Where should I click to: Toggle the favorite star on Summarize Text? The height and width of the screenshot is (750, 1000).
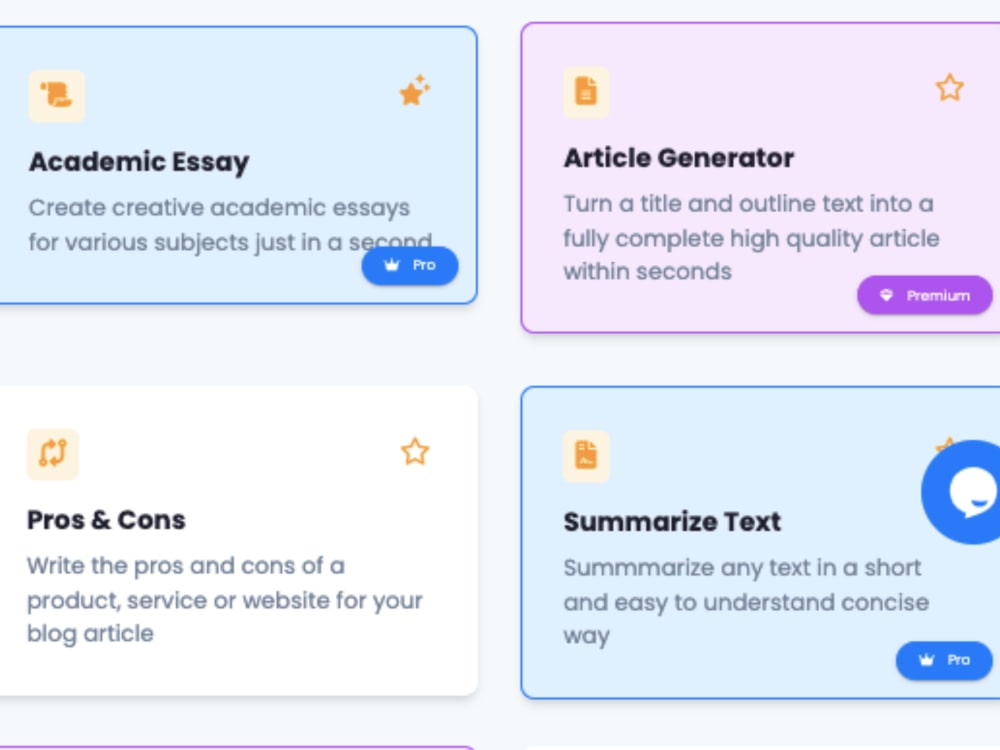944,445
